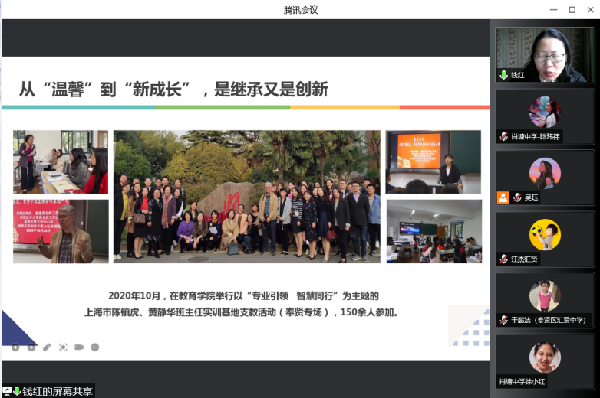Screen dimensions: 600x398
Task: Click the slide title about 温馨 to 新成长
Action: (173, 89)
